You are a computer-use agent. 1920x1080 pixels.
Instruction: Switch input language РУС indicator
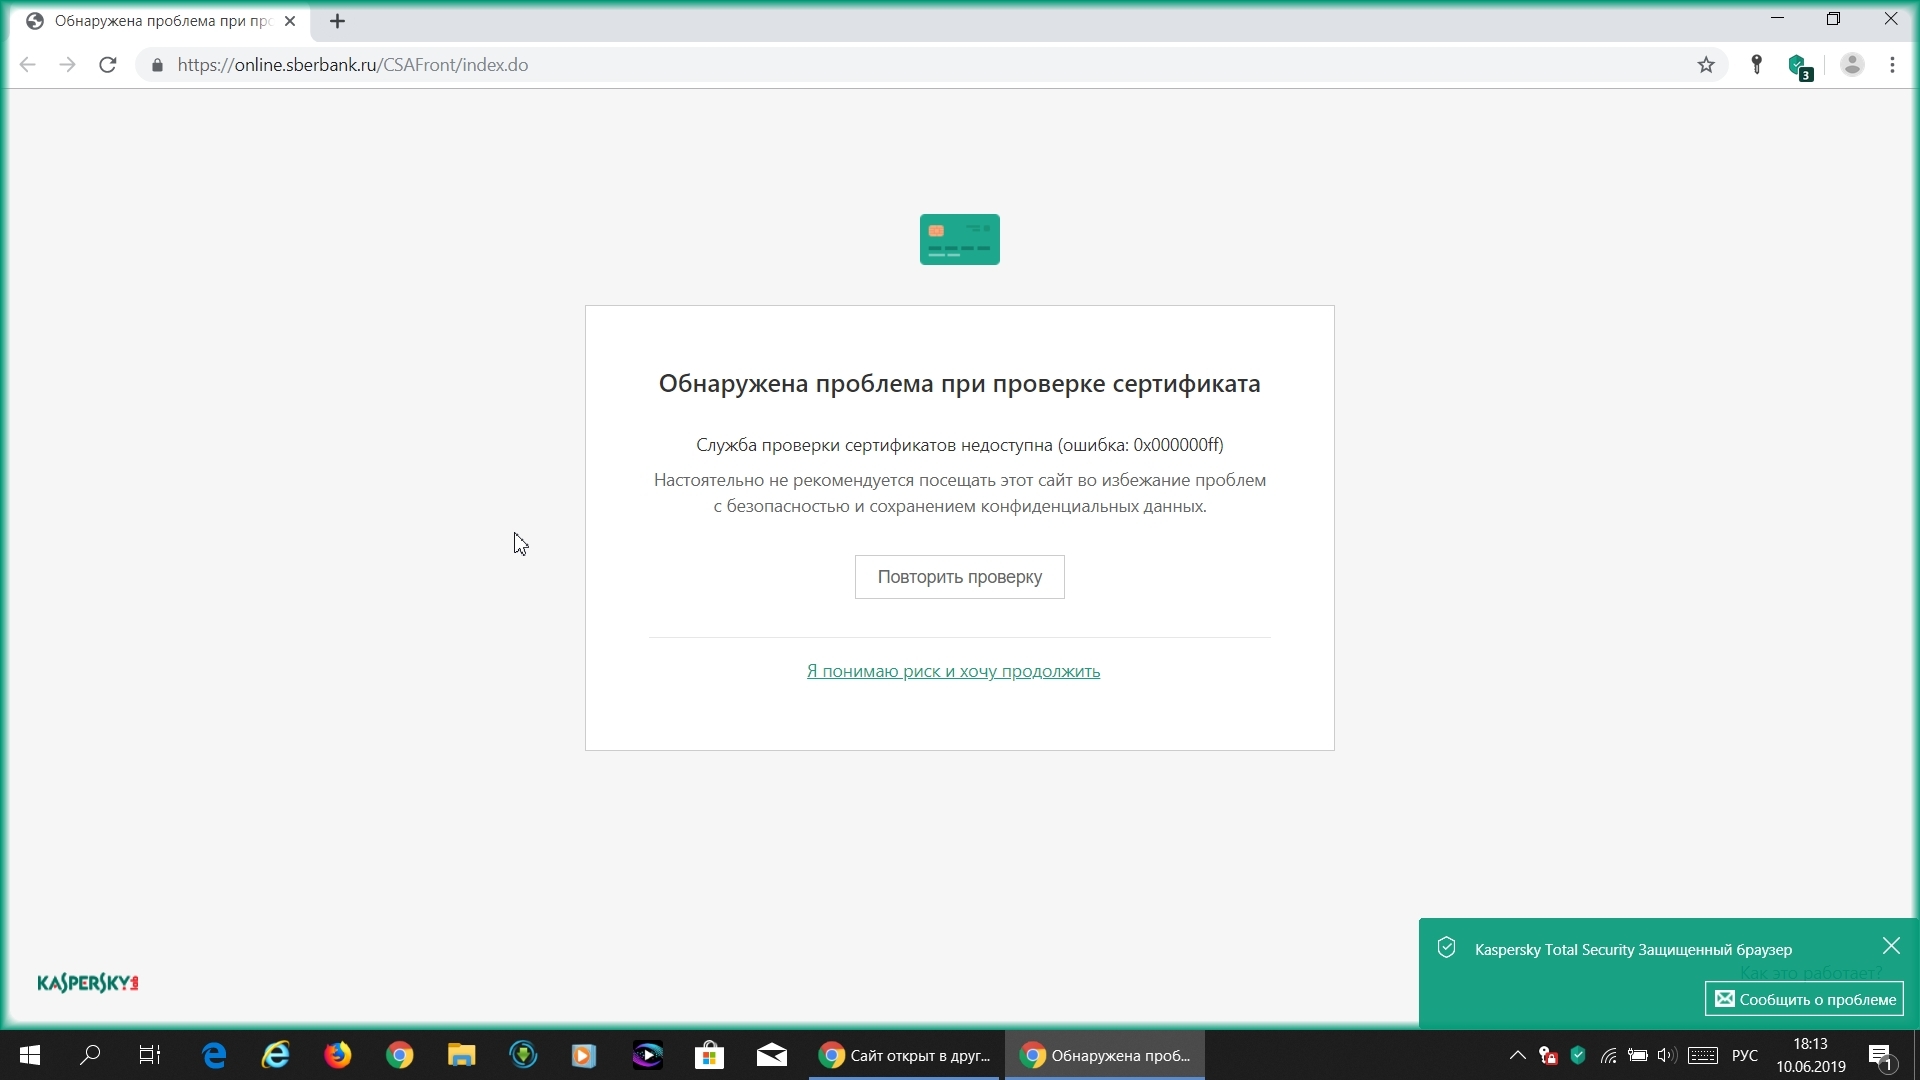tap(1744, 1055)
